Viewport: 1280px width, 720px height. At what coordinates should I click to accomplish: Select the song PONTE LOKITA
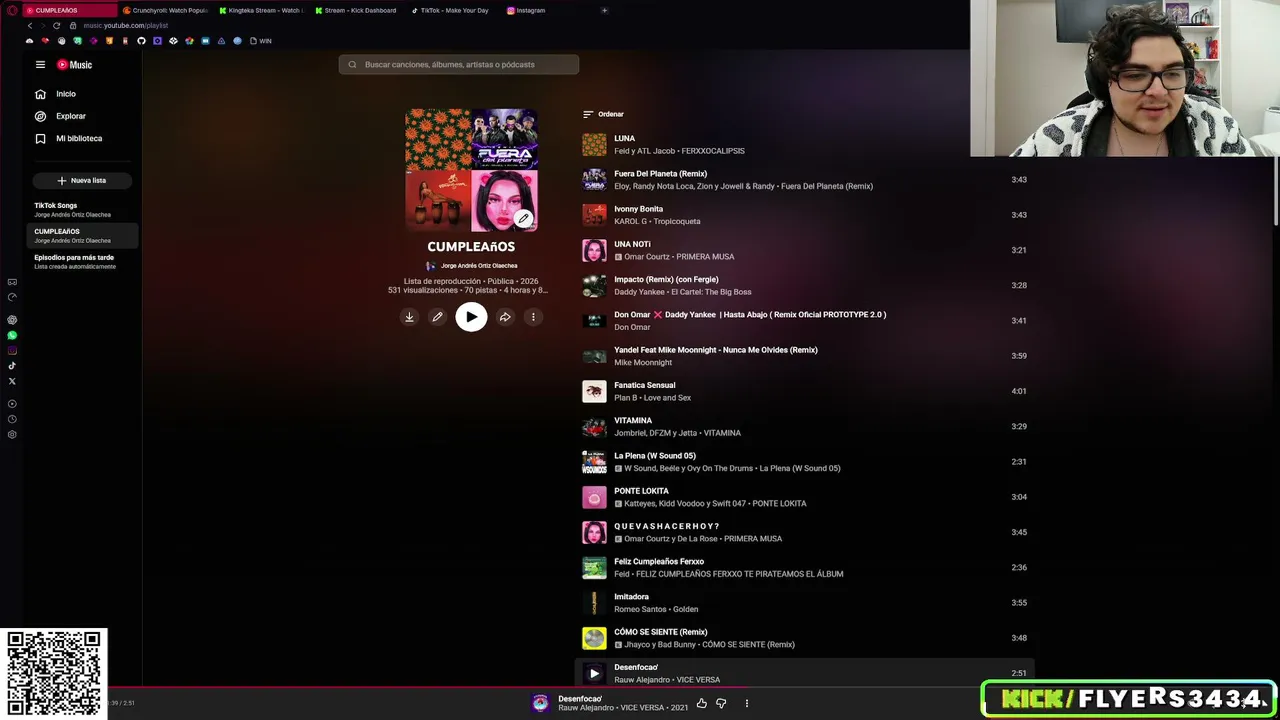click(641, 491)
